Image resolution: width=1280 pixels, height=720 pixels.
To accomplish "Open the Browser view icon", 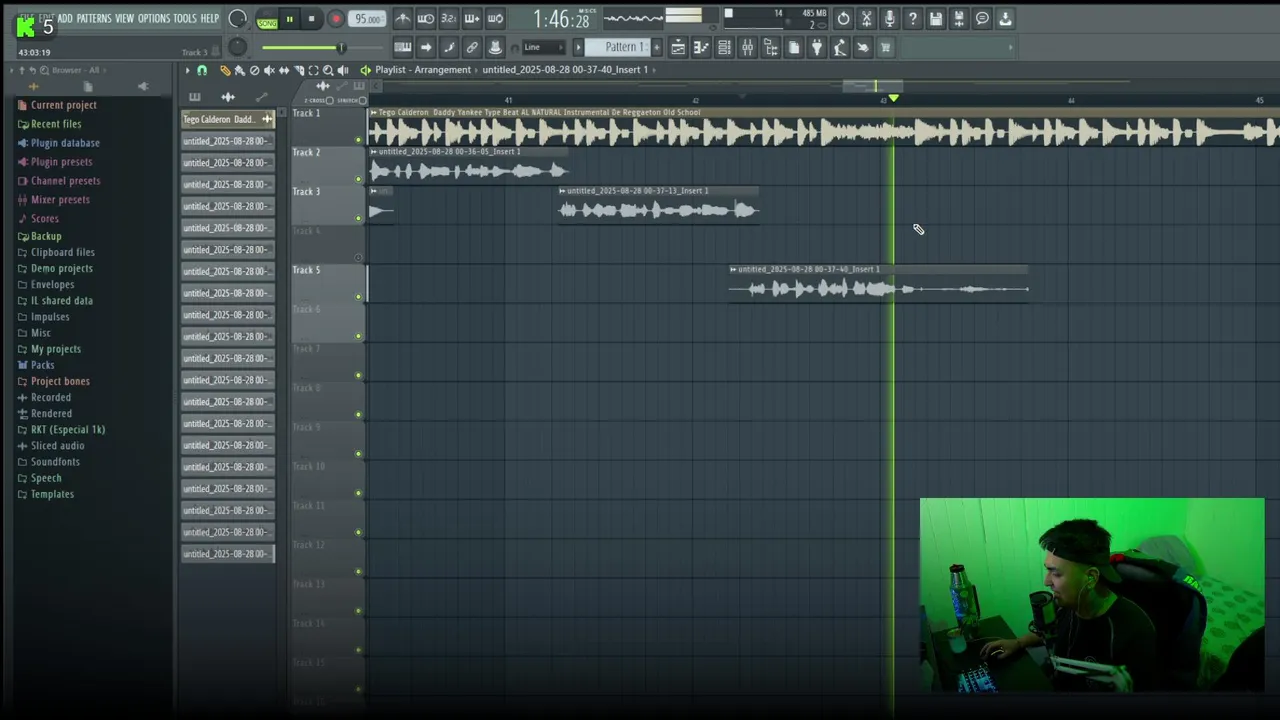I will tap(771, 47).
